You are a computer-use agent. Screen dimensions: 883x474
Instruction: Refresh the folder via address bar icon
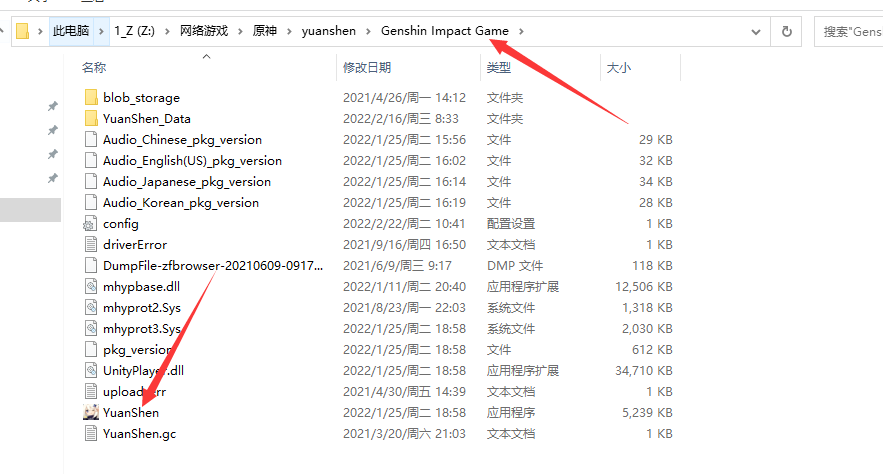(x=787, y=31)
